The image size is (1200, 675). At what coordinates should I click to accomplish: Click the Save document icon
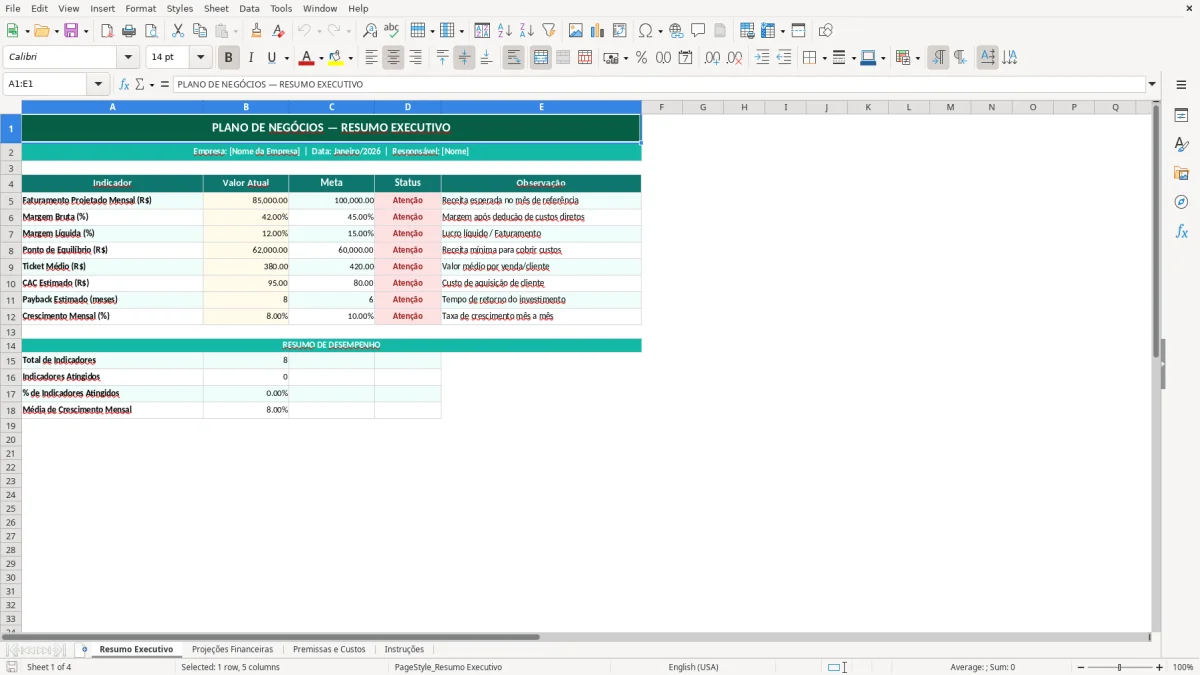click(x=71, y=31)
